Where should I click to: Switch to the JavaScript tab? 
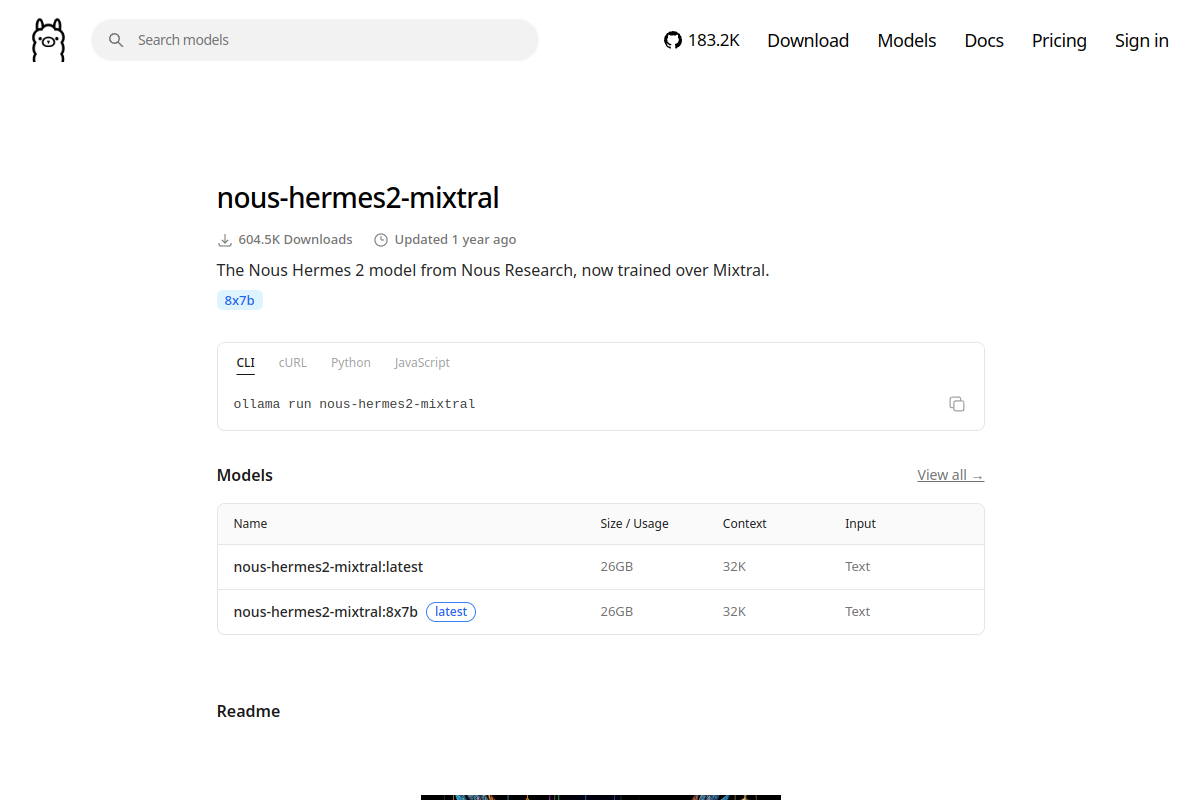click(x=422, y=363)
